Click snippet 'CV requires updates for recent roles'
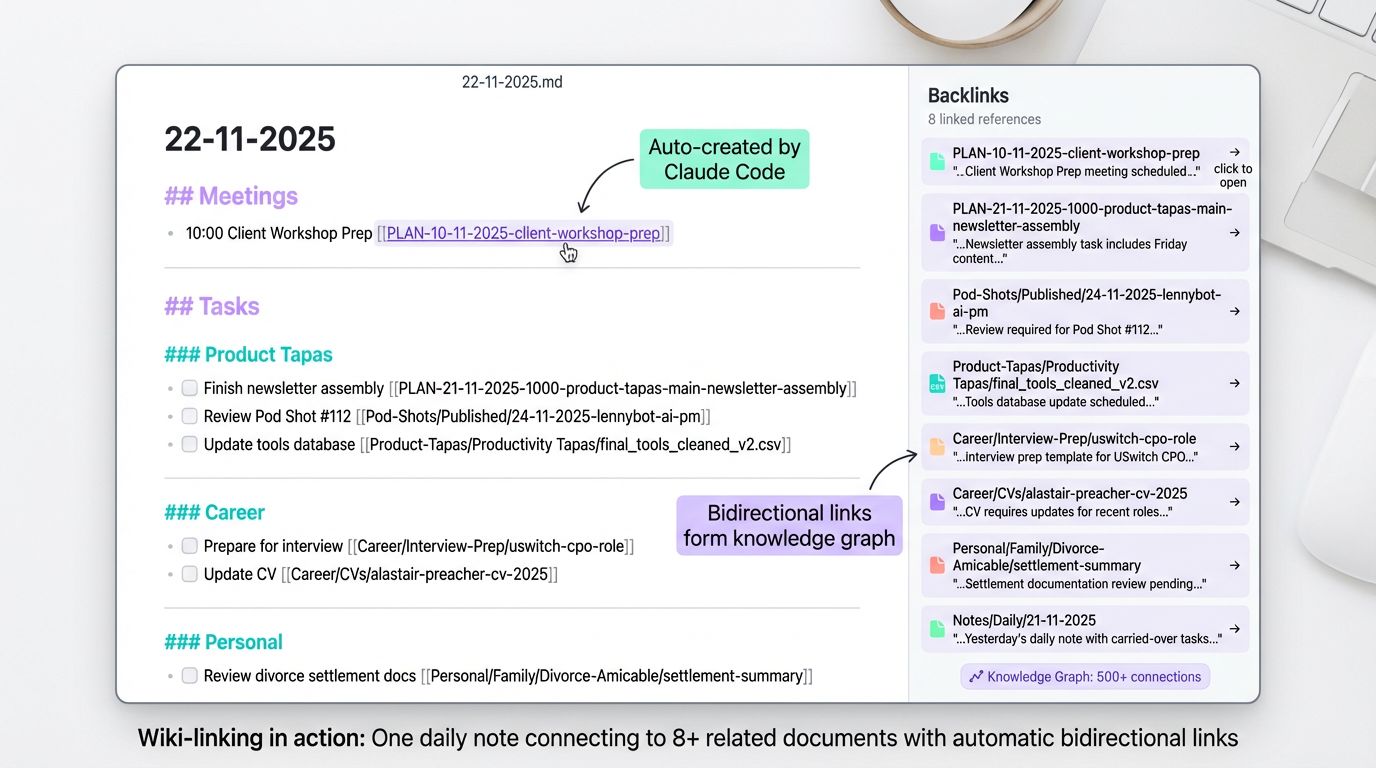1376x768 pixels. (1062, 512)
